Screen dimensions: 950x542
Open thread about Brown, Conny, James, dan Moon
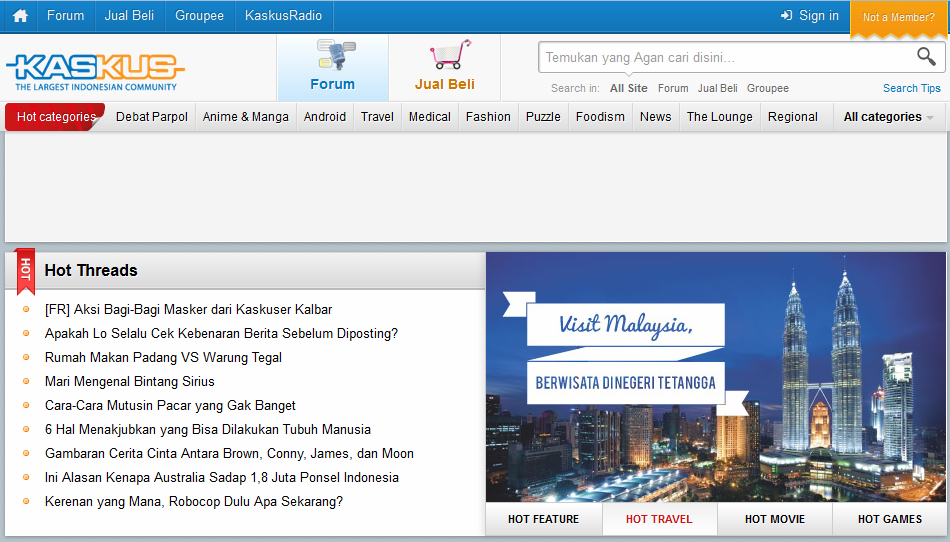229,454
